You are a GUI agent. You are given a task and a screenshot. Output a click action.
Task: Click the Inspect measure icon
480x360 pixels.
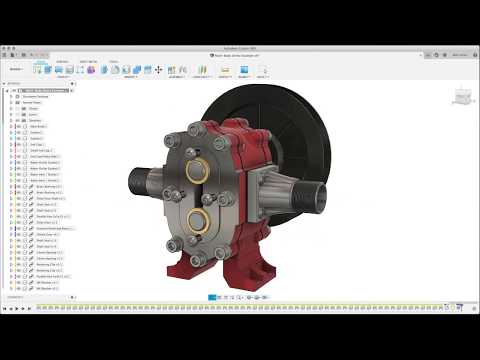tap(225, 70)
